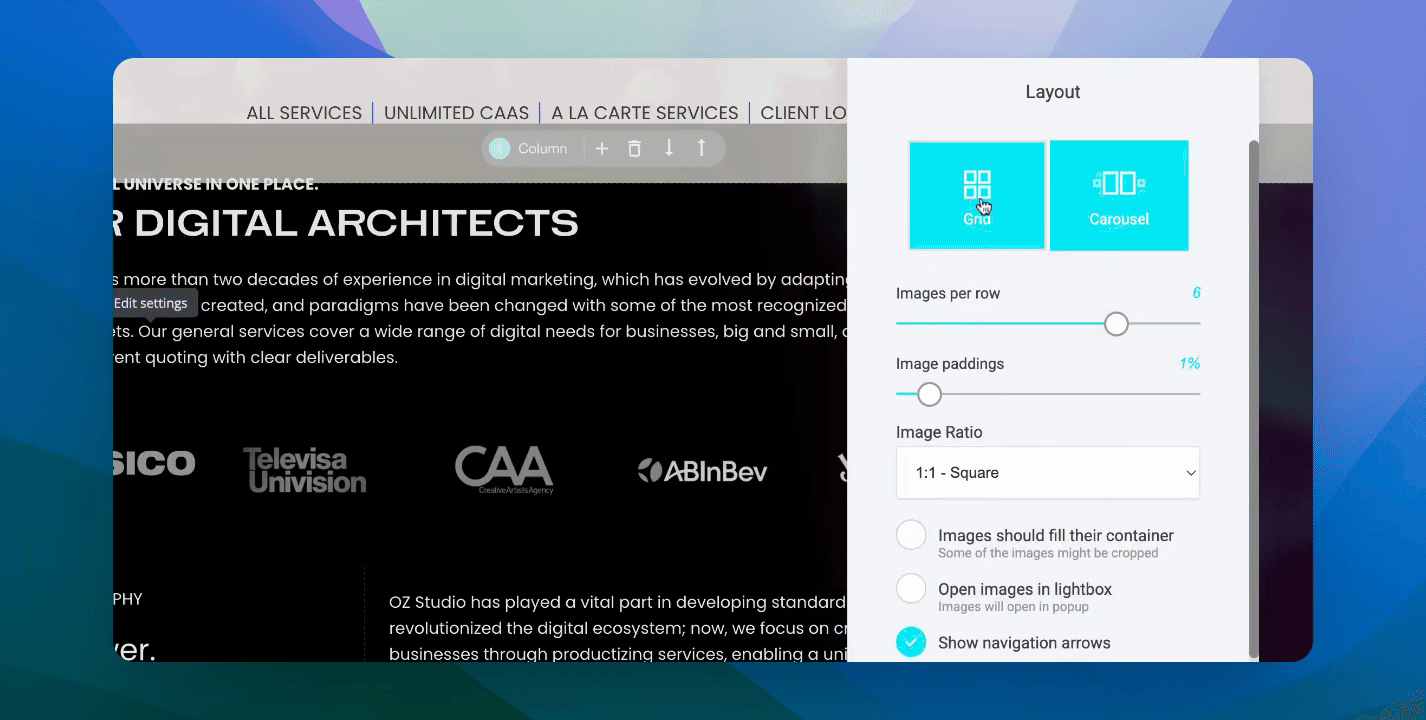Adjust the Images per row slider handle
This screenshot has width=1426, height=720.
tap(1116, 324)
